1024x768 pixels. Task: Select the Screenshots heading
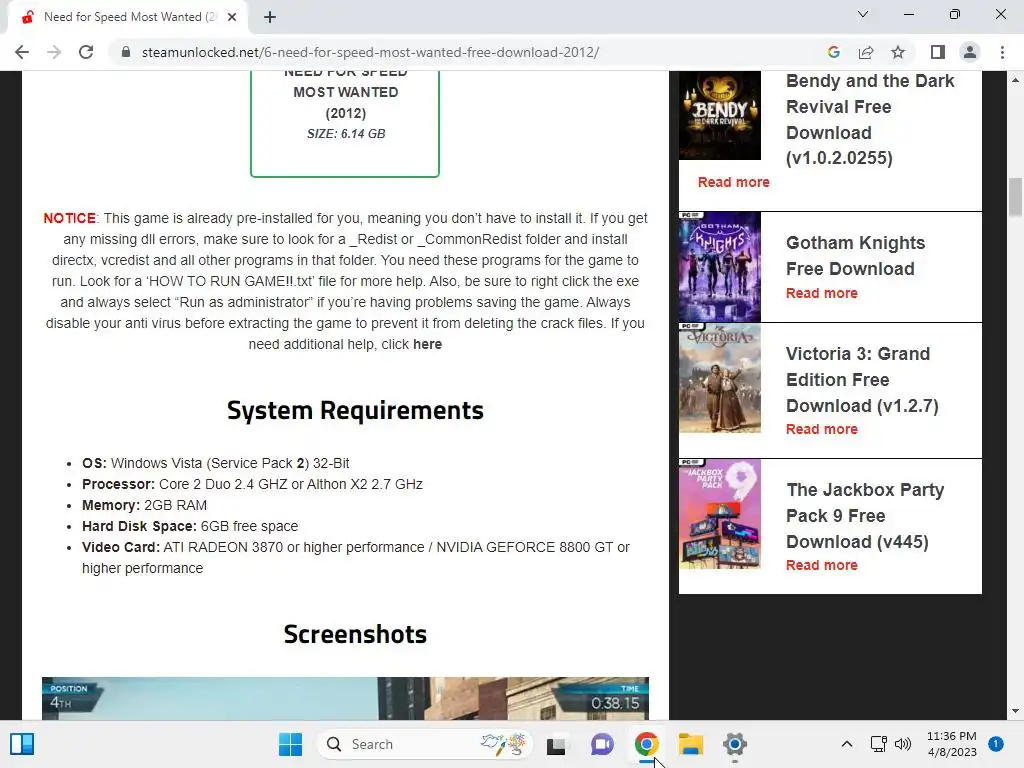click(355, 635)
